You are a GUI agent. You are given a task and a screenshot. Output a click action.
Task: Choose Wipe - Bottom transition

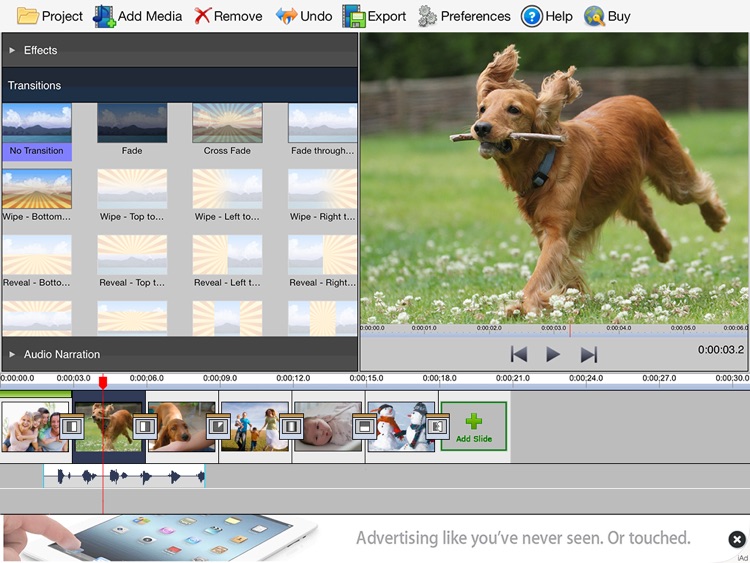click(x=37, y=196)
